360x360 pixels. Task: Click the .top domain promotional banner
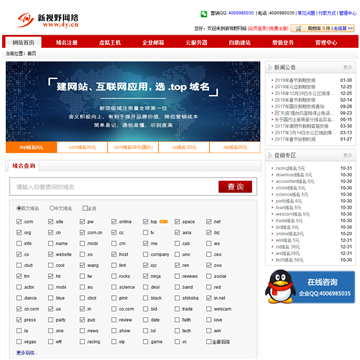[x=133, y=101]
